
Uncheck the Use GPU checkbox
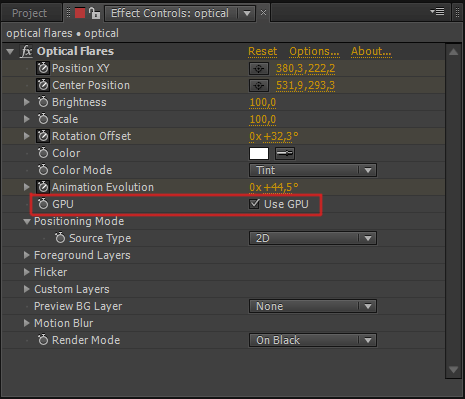(254, 204)
